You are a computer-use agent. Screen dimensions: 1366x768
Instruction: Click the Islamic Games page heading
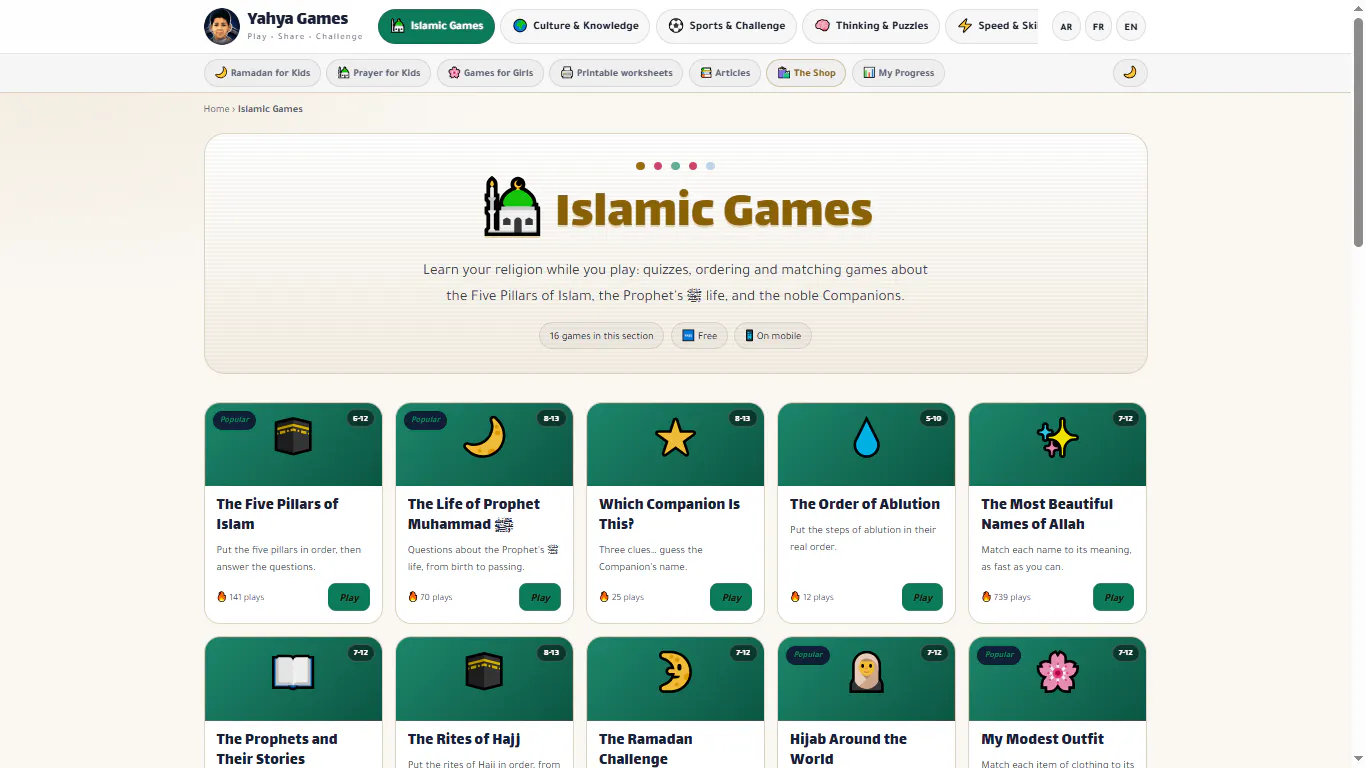coord(714,210)
